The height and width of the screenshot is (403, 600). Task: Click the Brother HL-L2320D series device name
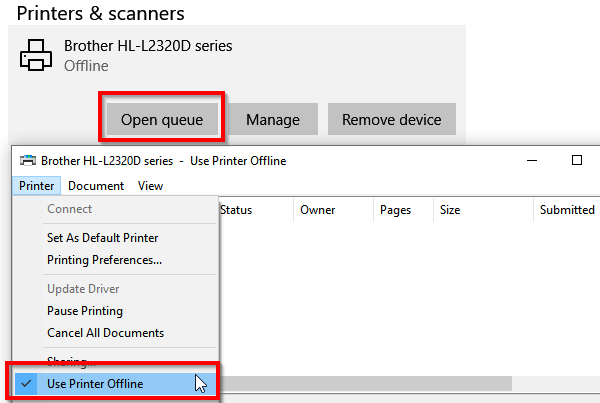pos(148,46)
